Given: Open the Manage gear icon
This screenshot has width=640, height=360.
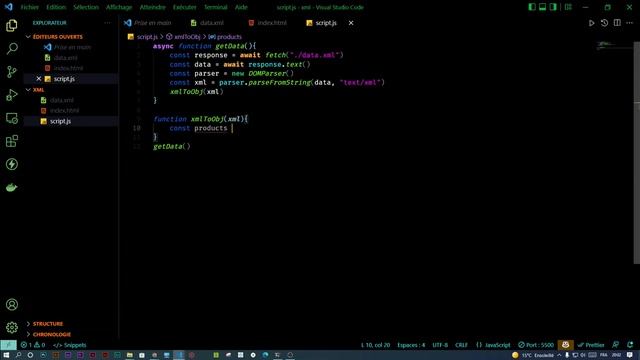Looking at the screenshot, I should coord(12,327).
